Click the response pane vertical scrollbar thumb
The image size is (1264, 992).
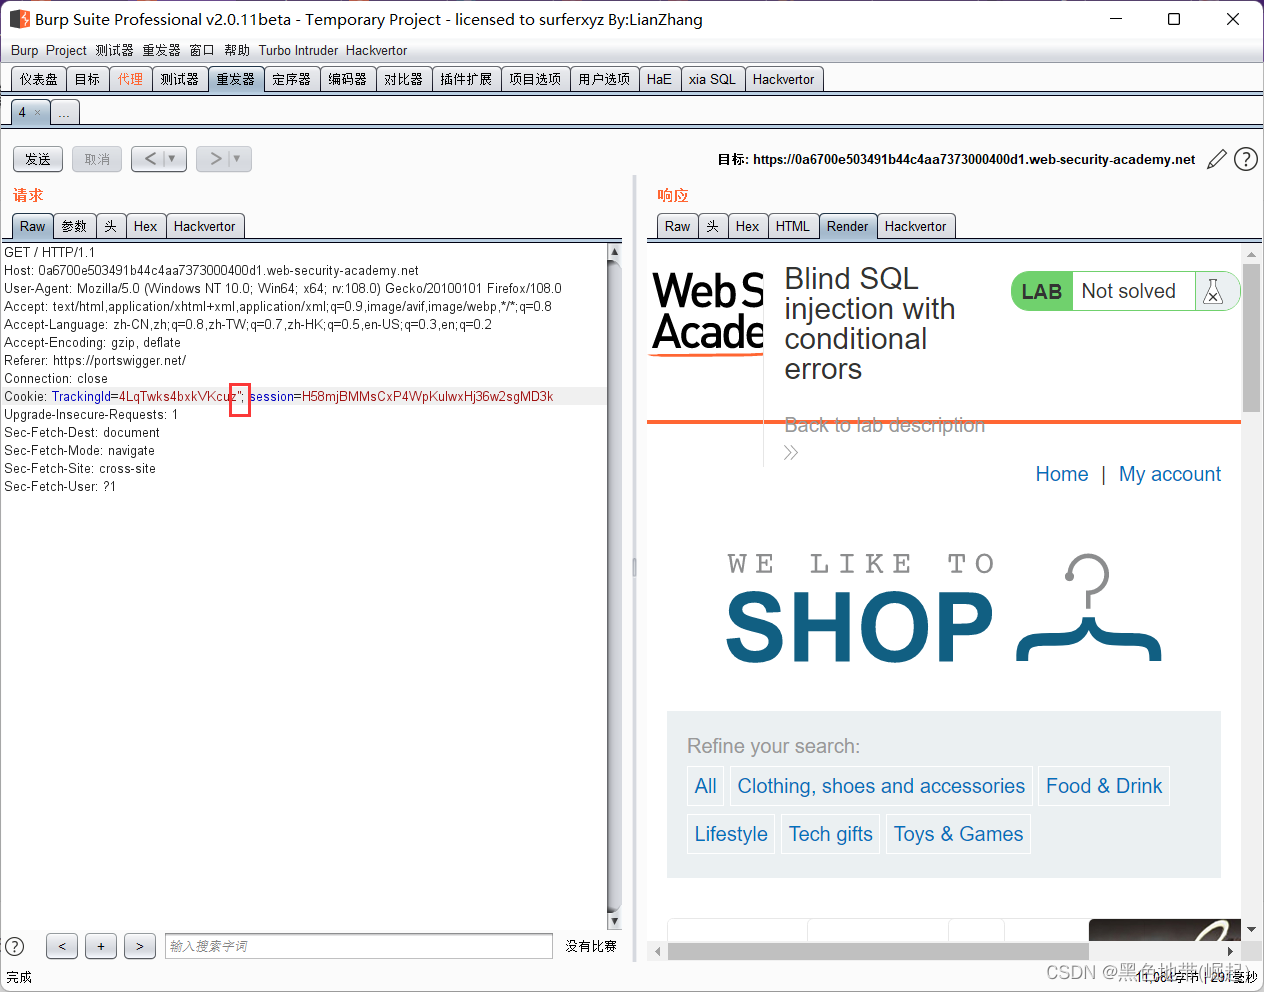[1251, 340]
